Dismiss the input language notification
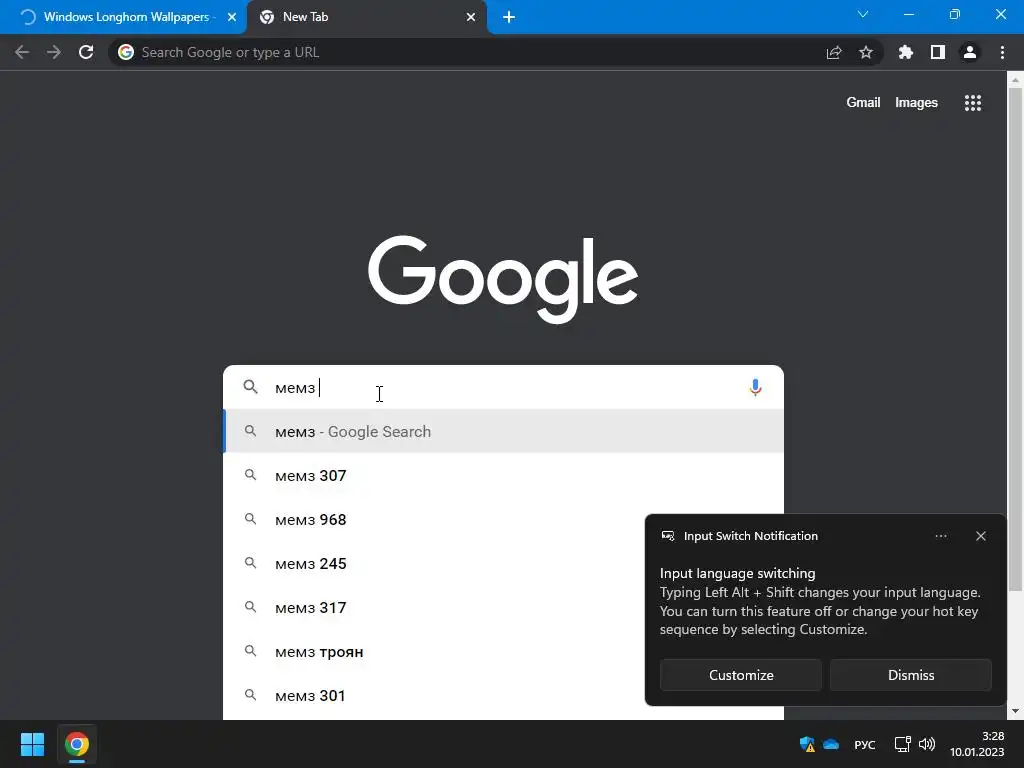 click(910, 675)
